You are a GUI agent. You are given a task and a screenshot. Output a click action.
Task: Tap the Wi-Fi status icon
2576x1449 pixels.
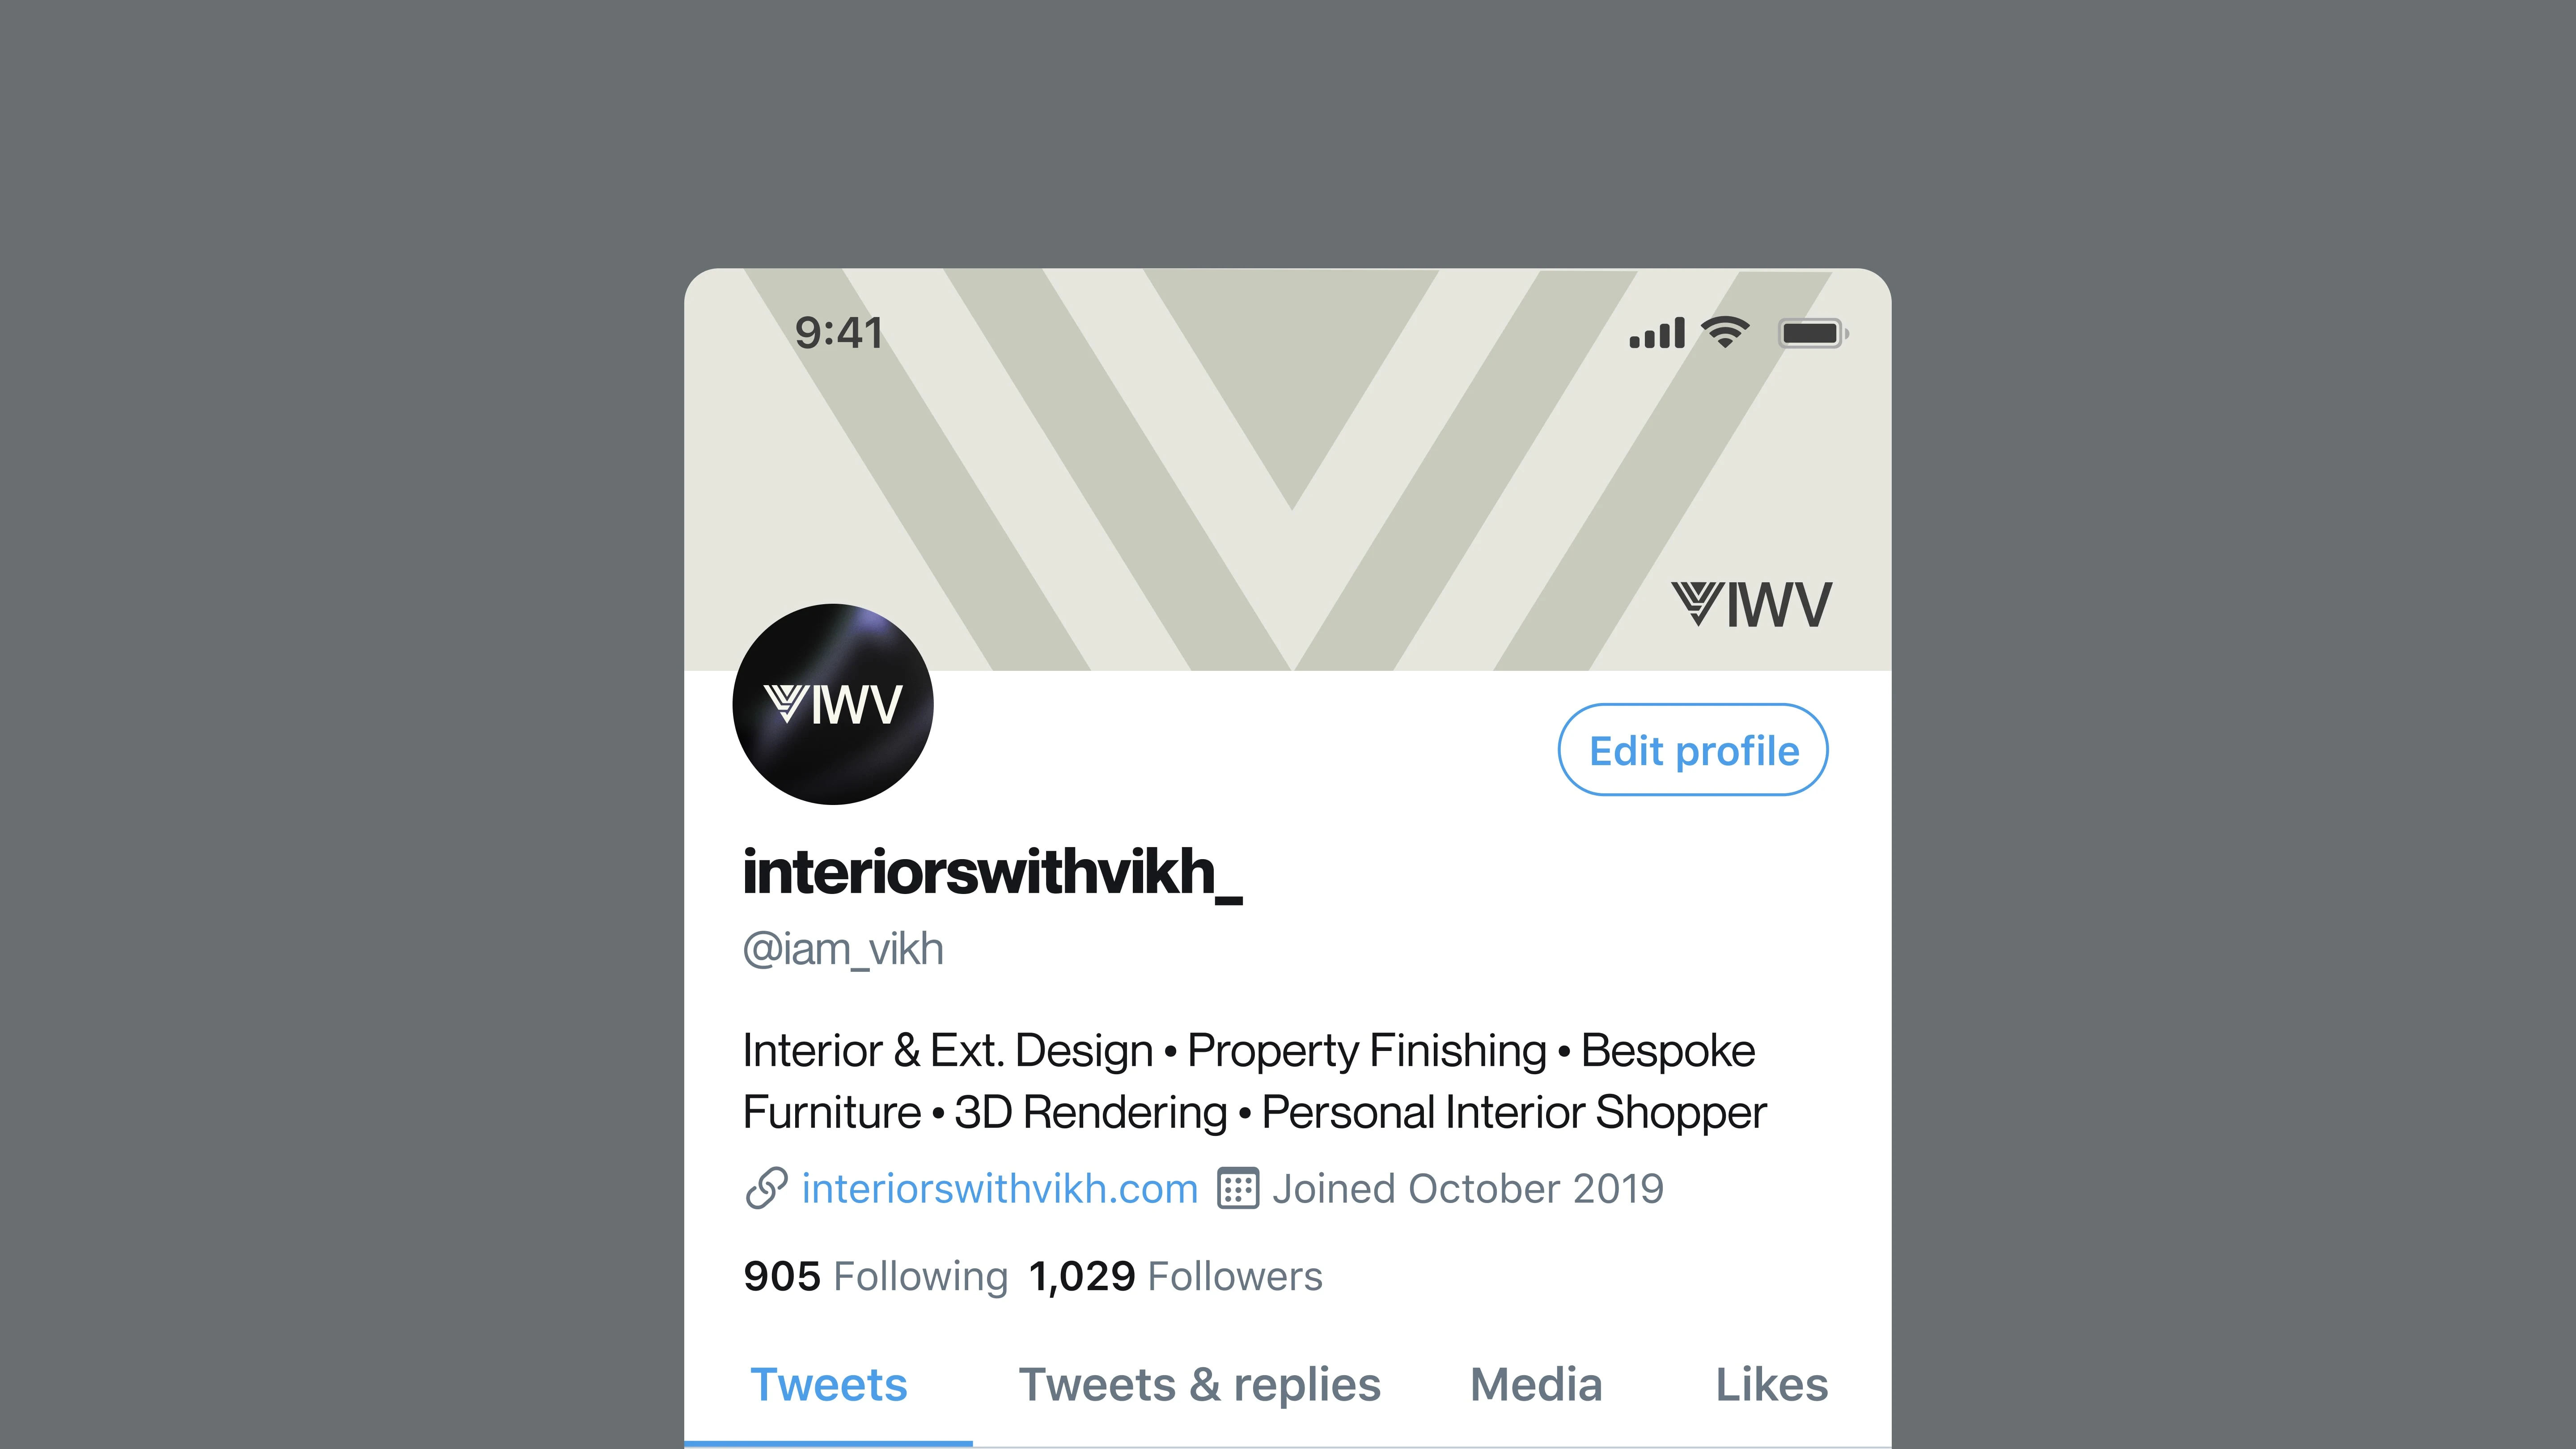[x=1726, y=332]
